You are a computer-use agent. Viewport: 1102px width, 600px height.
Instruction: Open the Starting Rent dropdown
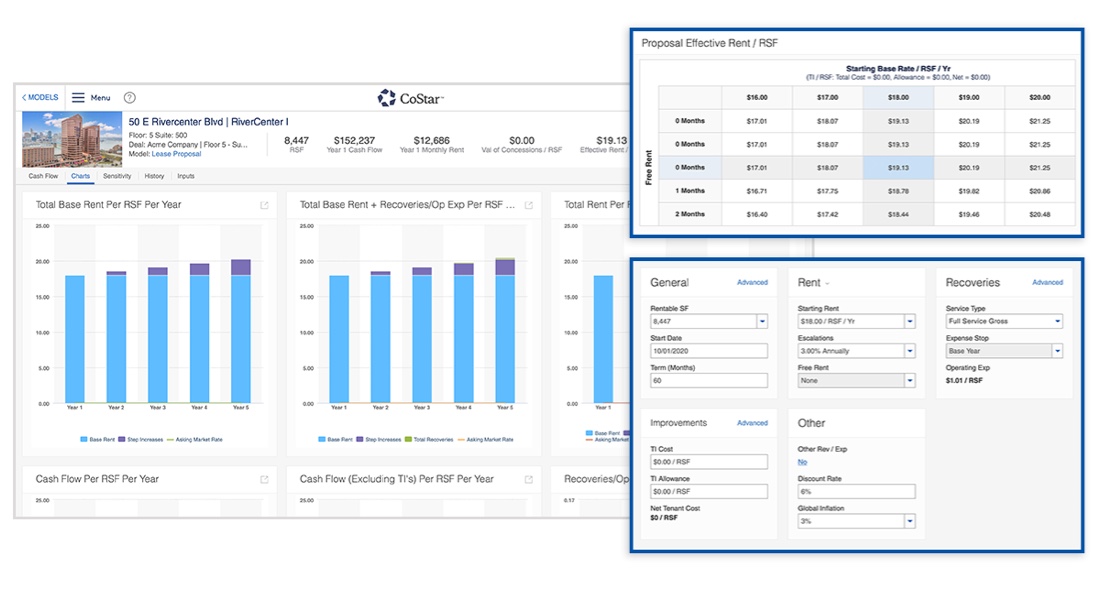click(x=909, y=322)
